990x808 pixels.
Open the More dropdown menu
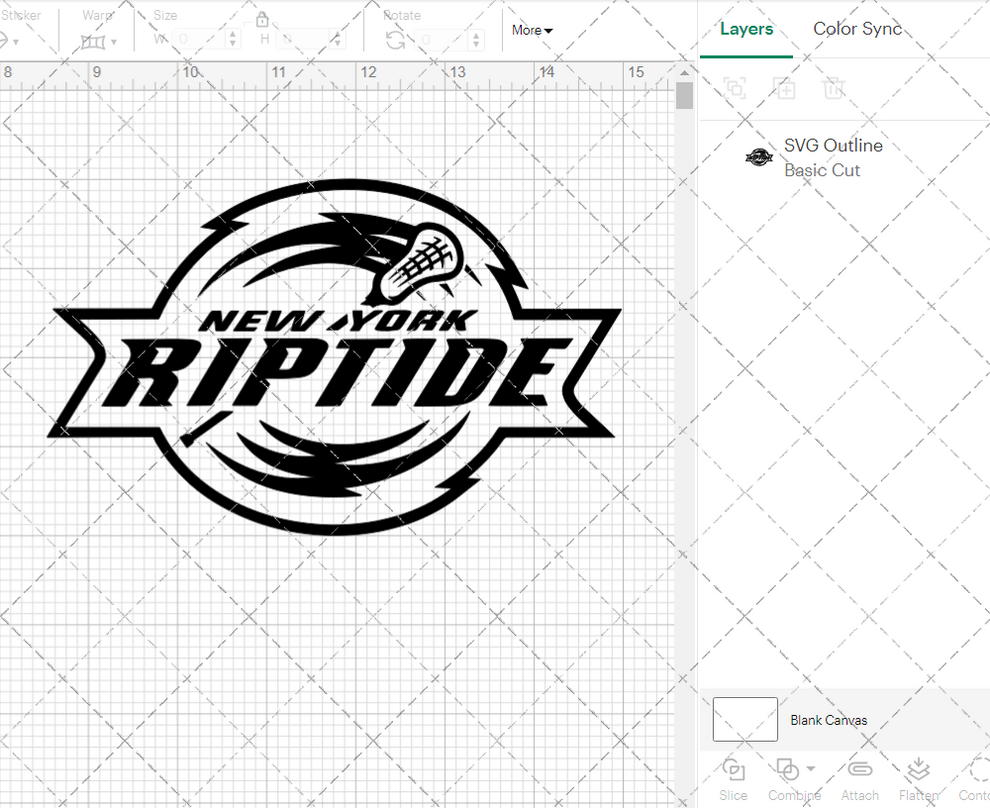[531, 30]
